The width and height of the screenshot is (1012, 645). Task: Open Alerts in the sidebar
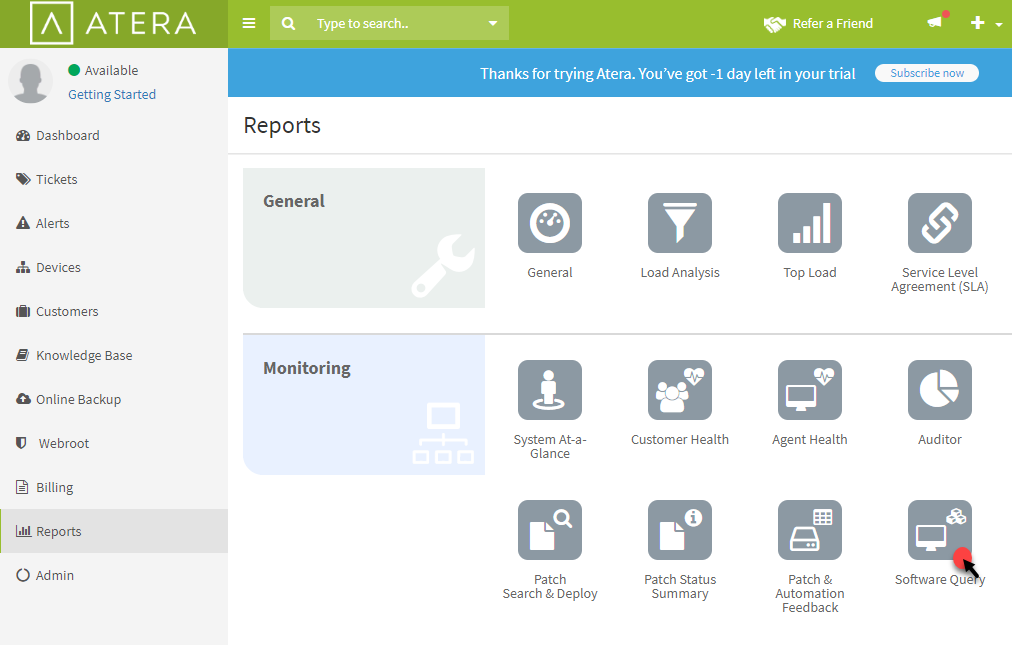point(114,223)
